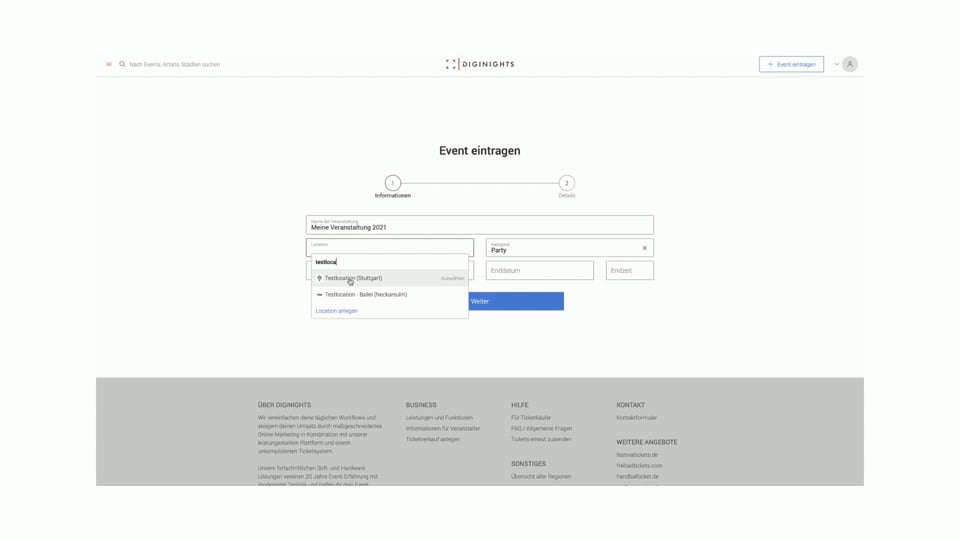Click the Enddatum field
Image resolution: width=960 pixels, height=540 pixels.
(x=539, y=271)
